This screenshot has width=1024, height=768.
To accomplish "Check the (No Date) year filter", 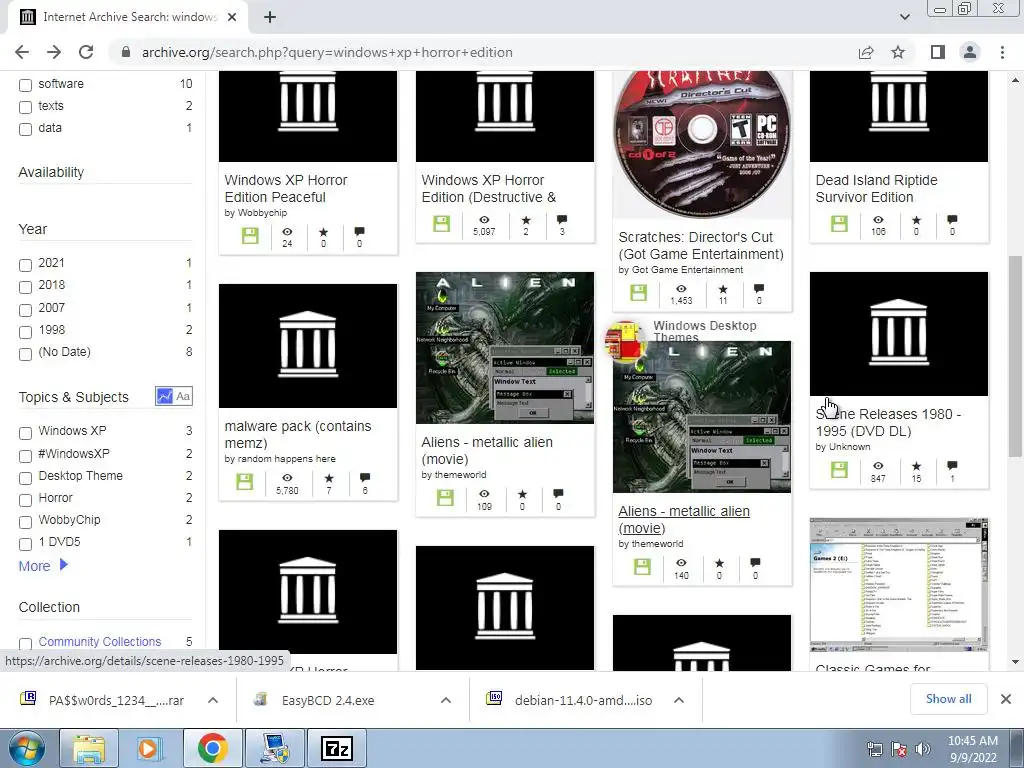I will pos(25,354).
